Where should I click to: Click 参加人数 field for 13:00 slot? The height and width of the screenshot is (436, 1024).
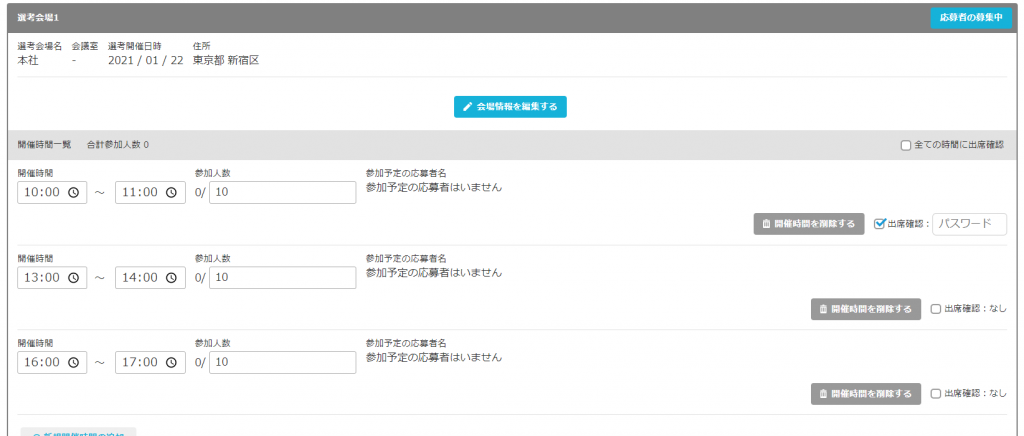(x=283, y=277)
